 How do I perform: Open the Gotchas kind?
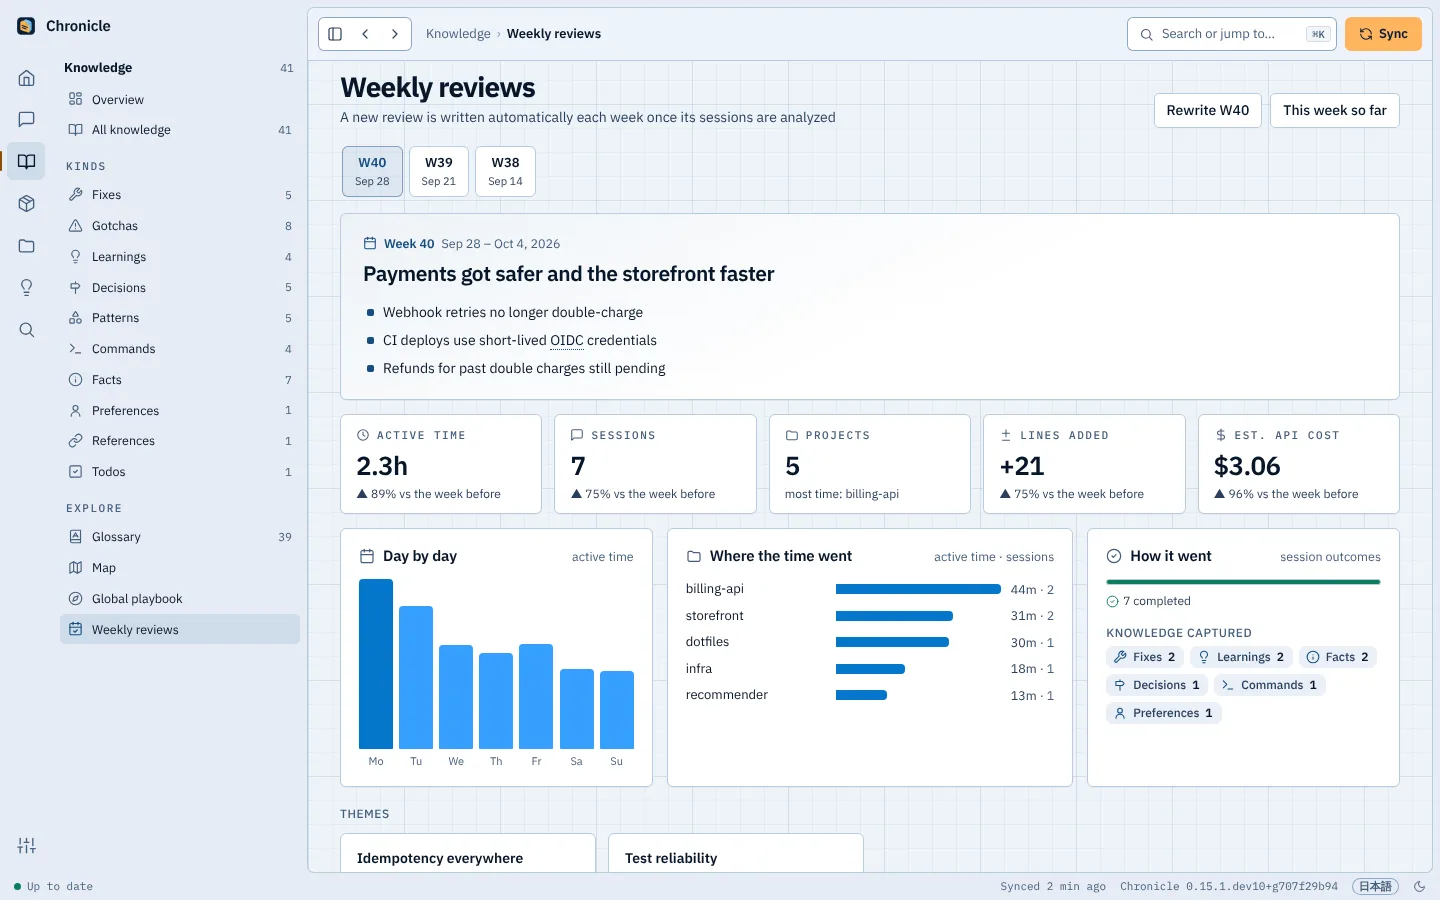(180, 226)
